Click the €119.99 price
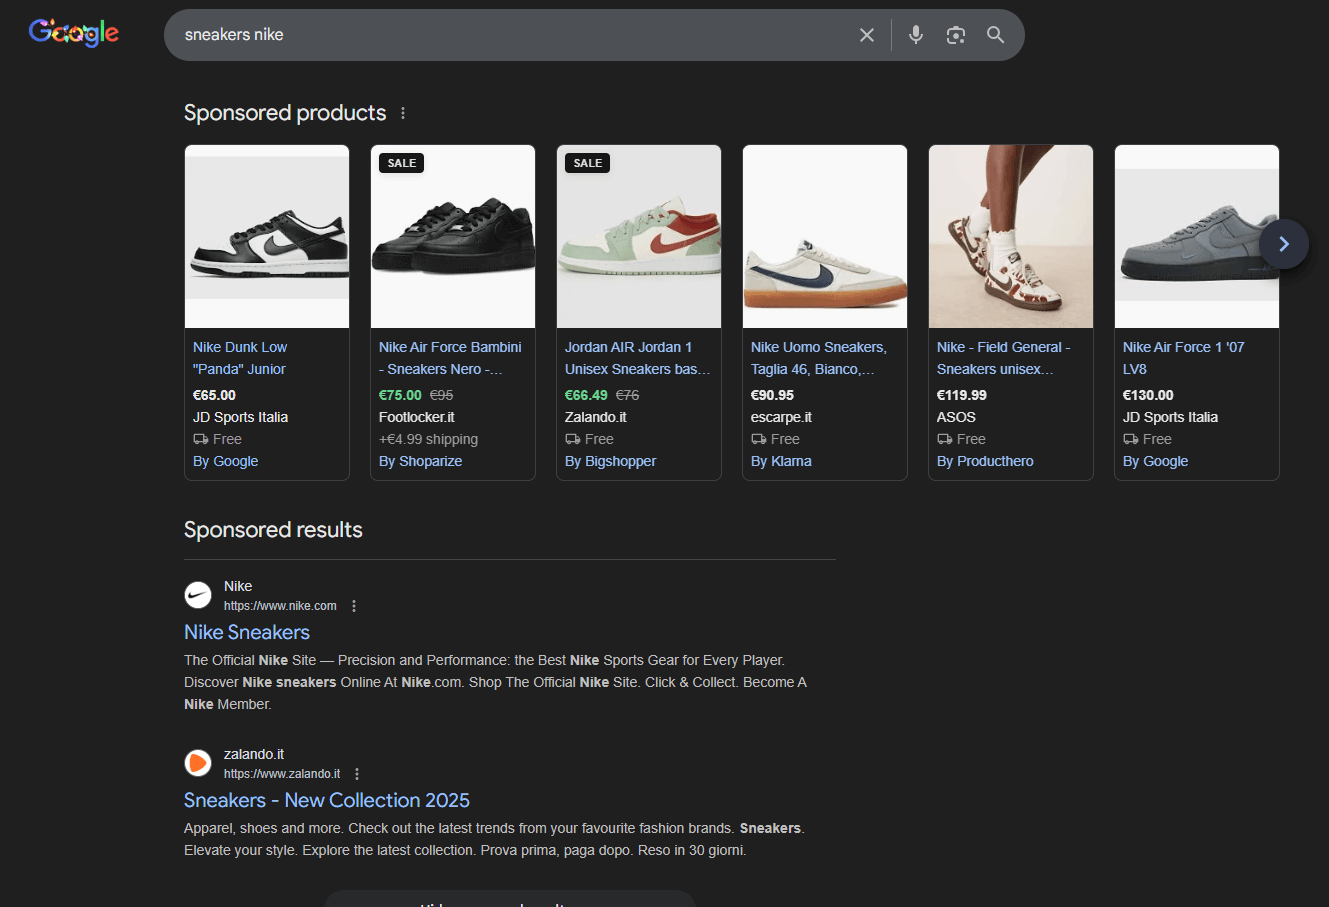1329x907 pixels. pos(962,395)
